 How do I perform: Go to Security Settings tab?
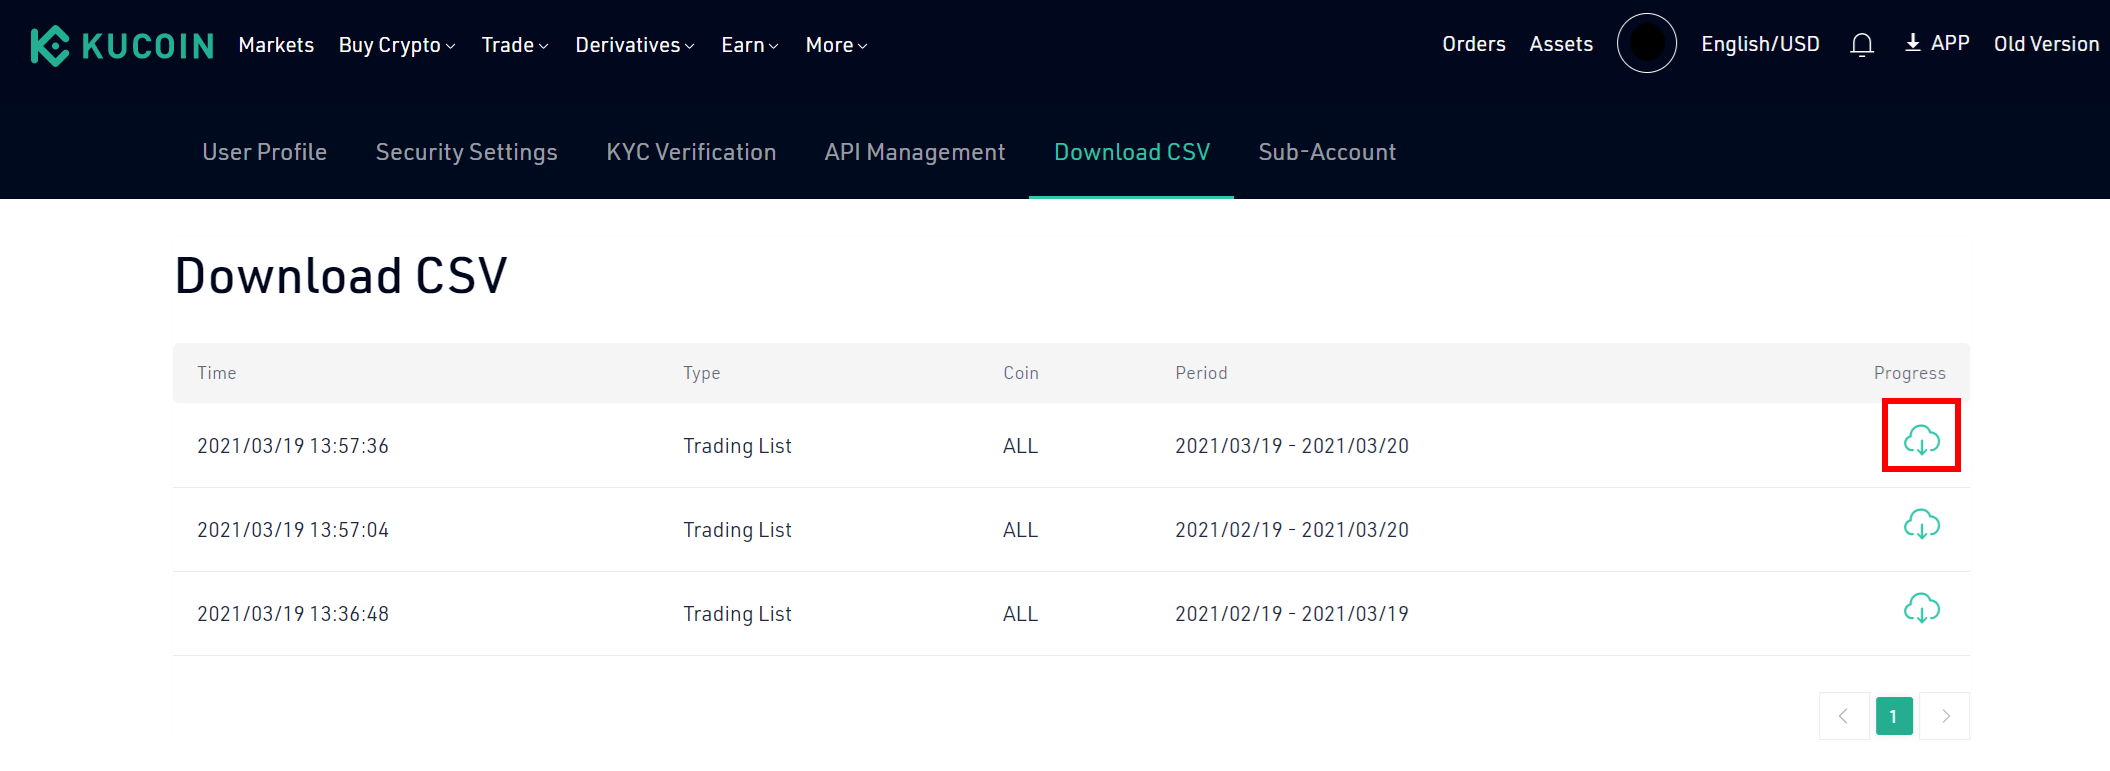466,152
